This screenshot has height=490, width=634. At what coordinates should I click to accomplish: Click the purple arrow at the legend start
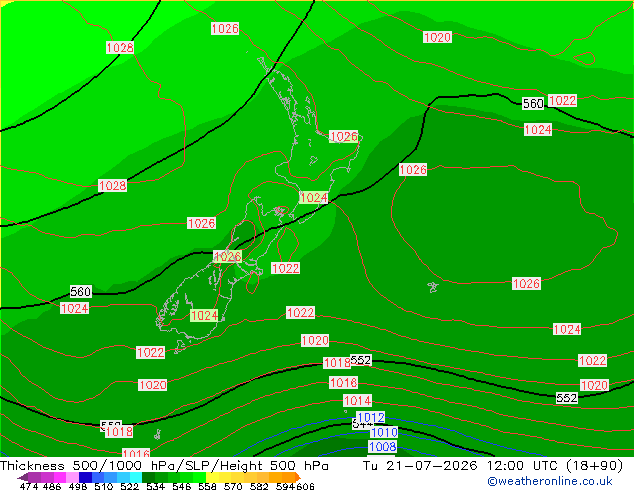click(x=23, y=477)
